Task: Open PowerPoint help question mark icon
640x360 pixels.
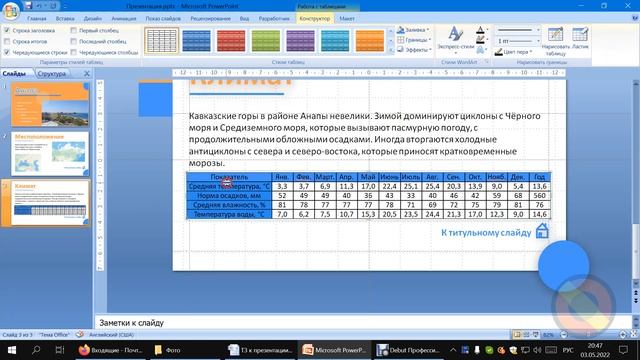Action: pyautogui.click(x=635, y=18)
